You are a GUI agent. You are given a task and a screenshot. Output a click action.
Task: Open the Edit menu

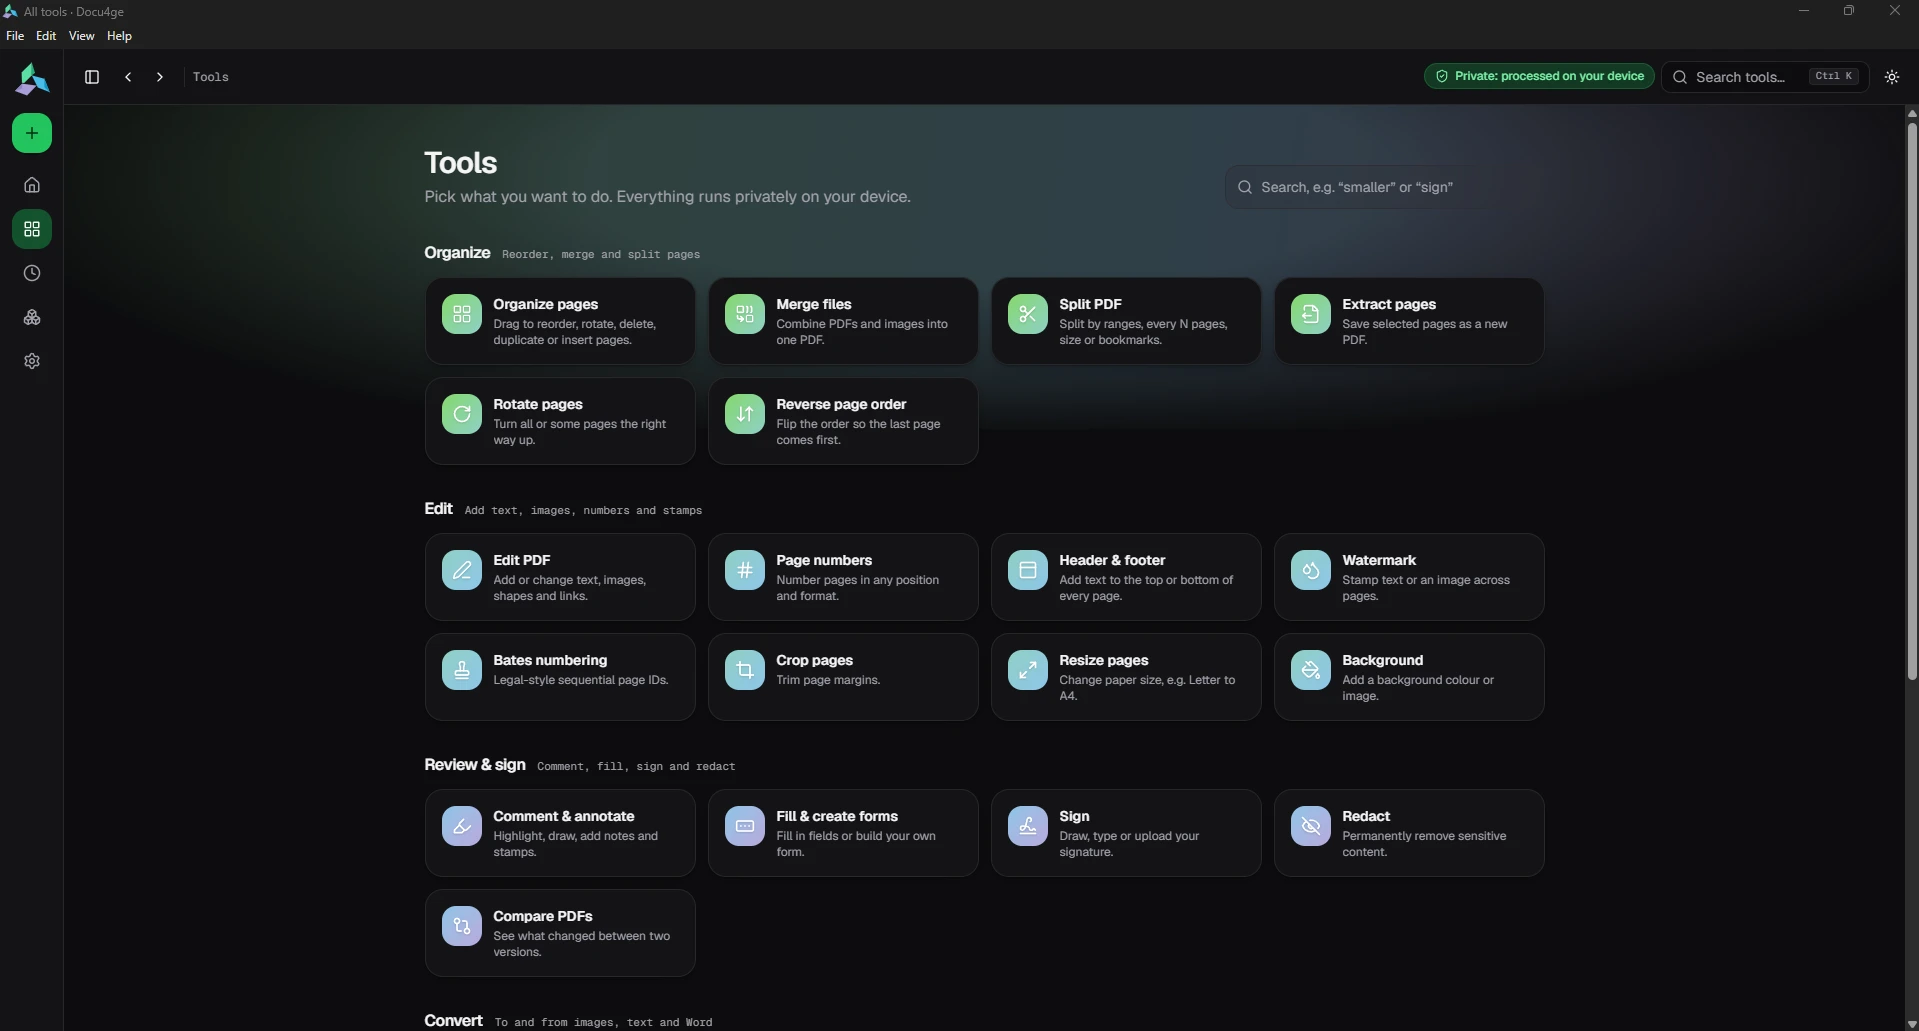[46, 36]
